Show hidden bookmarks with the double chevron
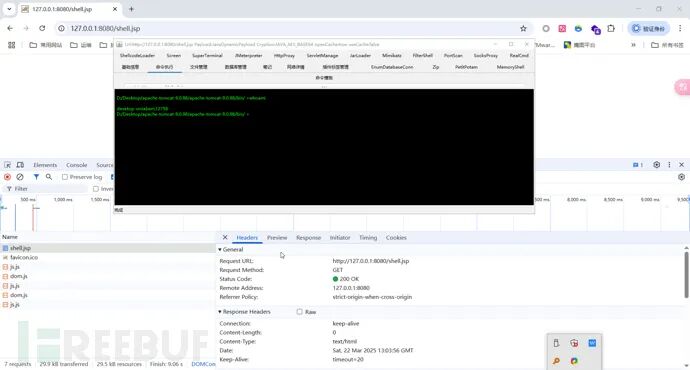Screen dimensions: 690x370 (x=633, y=45)
